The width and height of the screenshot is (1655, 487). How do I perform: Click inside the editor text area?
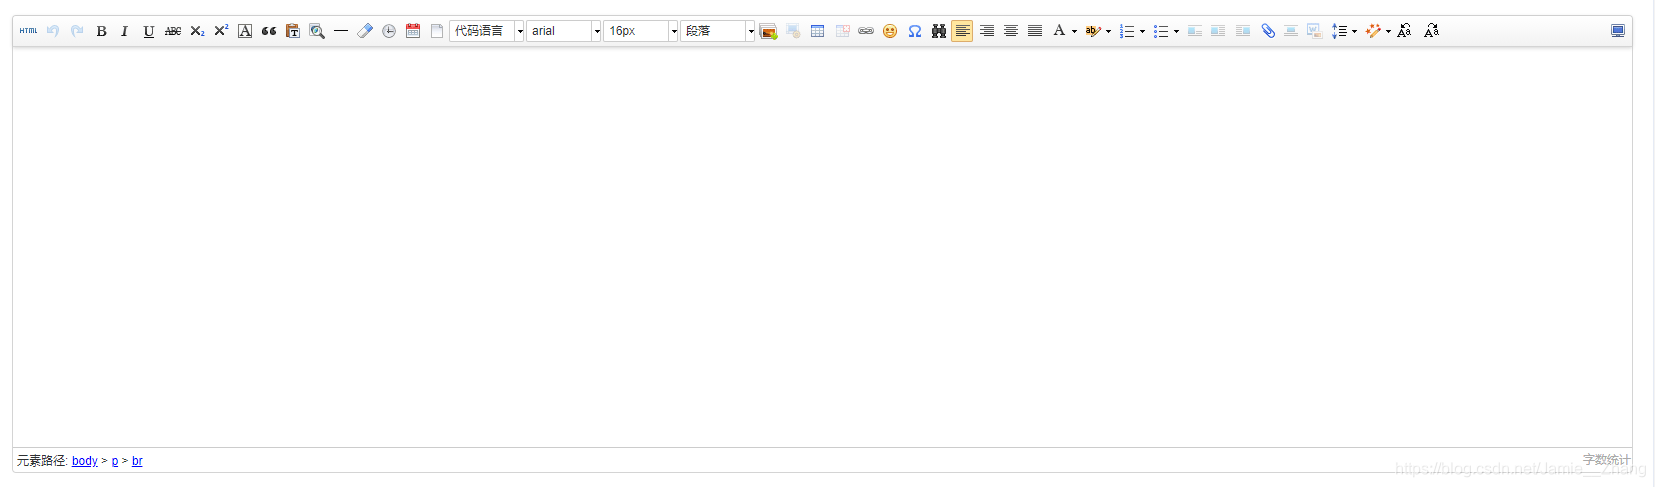tap(822, 247)
